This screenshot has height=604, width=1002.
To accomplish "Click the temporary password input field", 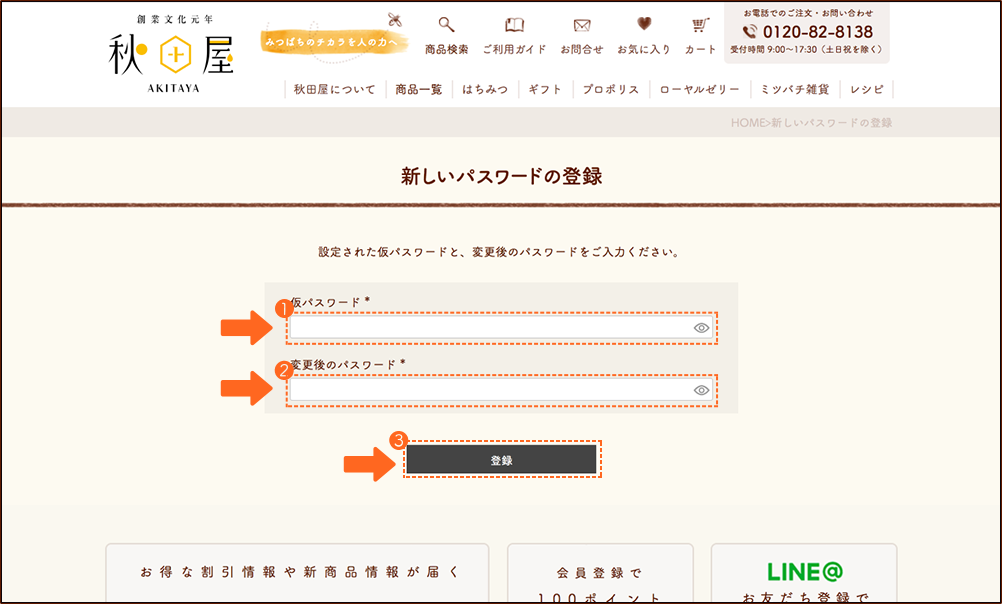I will pos(488,328).
